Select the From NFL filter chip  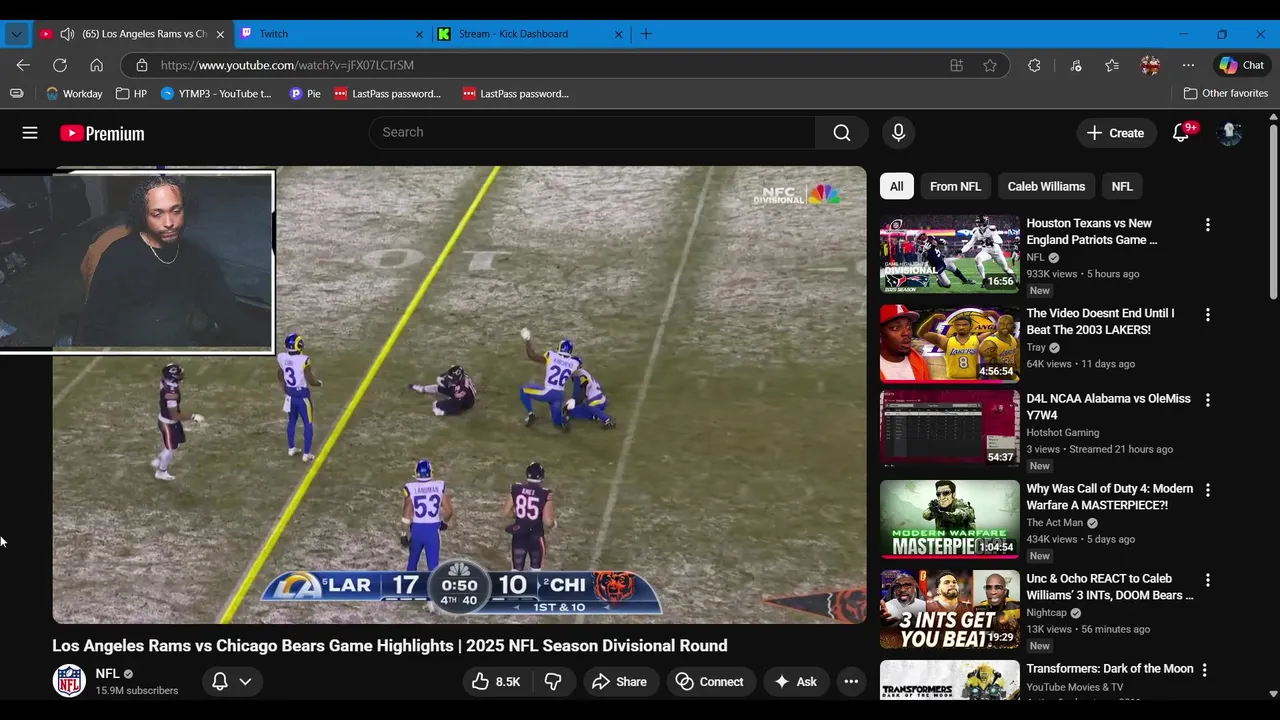click(x=955, y=186)
